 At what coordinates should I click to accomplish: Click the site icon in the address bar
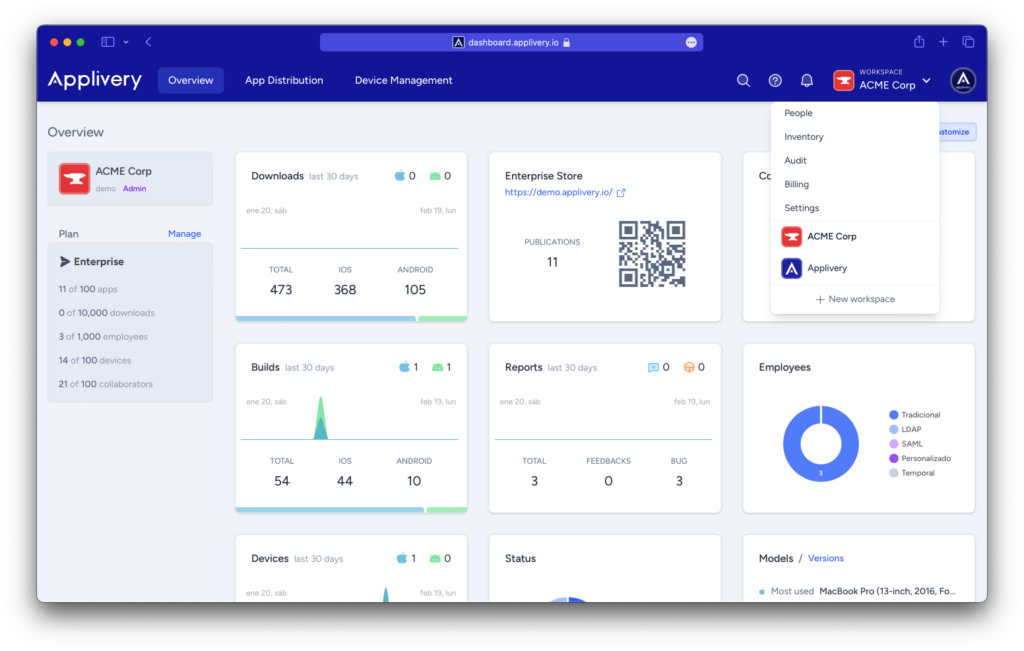[x=458, y=42]
